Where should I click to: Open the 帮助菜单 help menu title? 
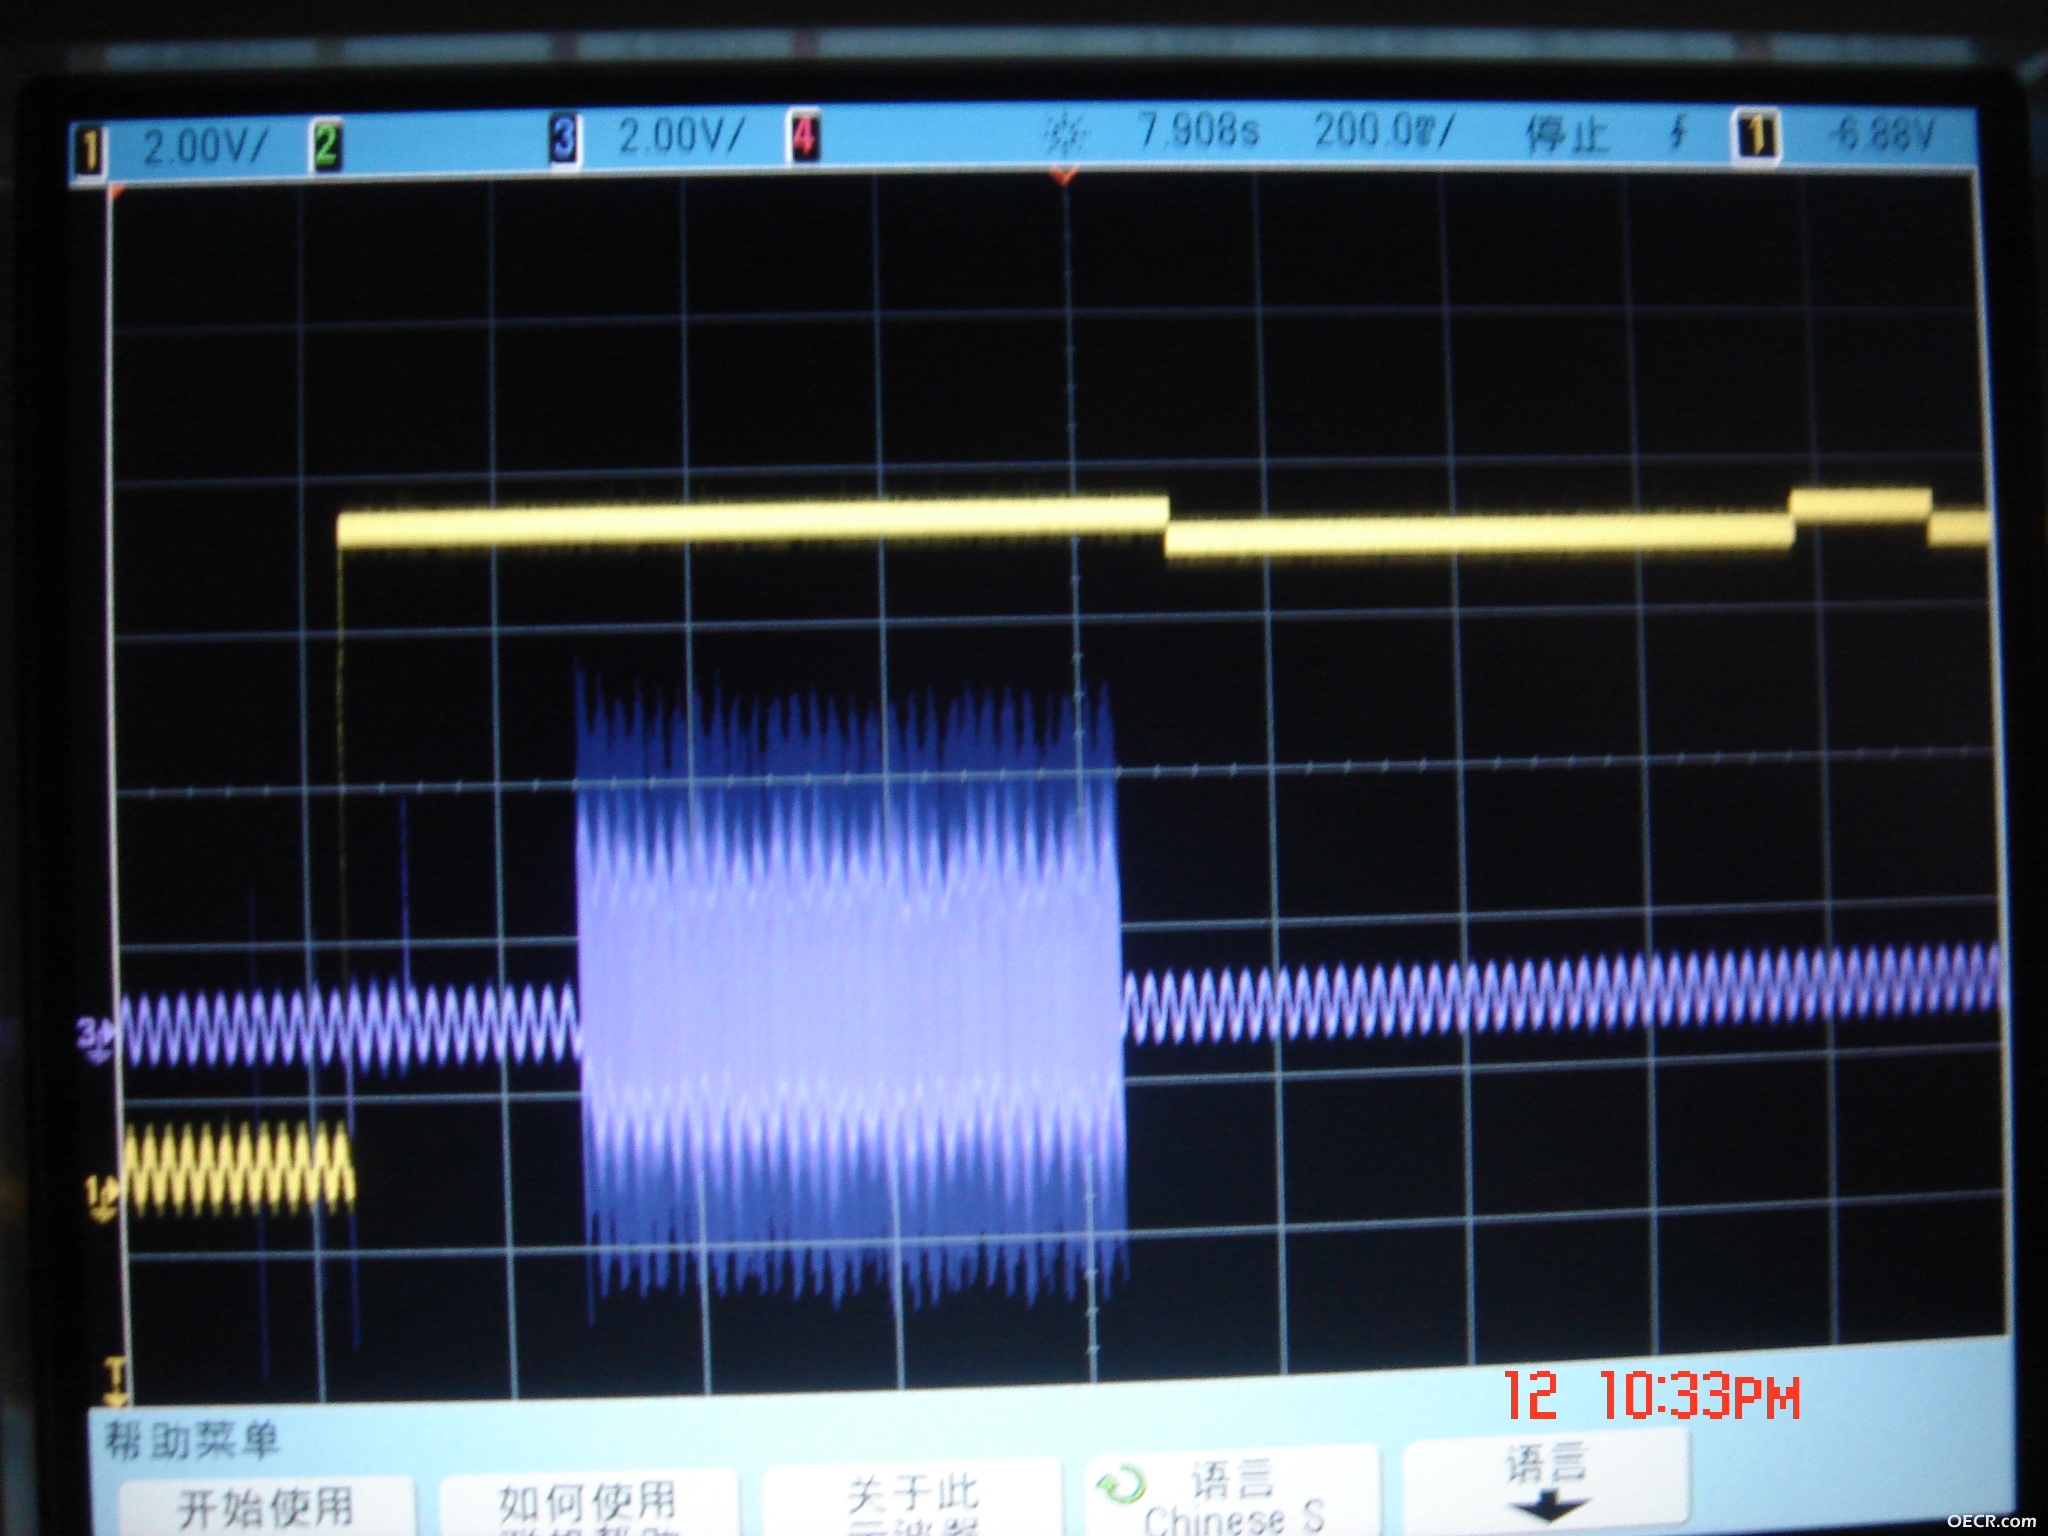point(192,1441)
